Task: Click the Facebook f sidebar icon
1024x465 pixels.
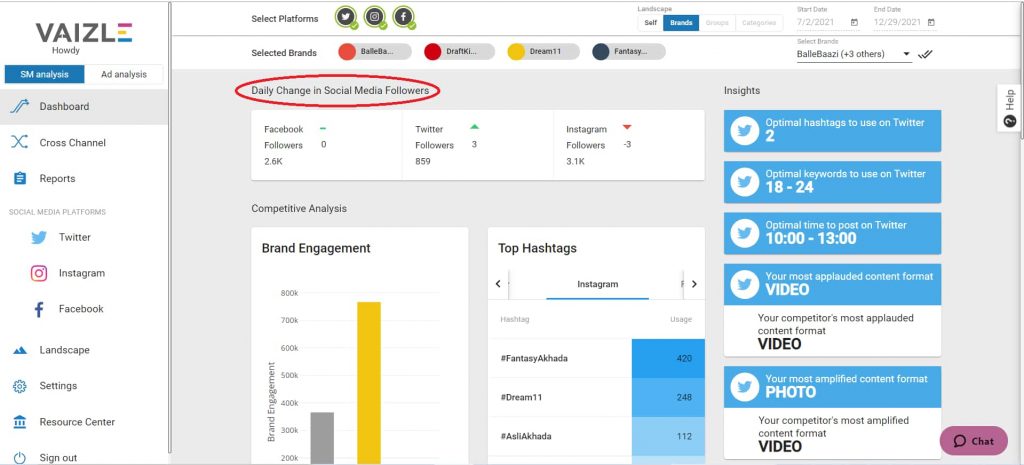Action: 39,309
